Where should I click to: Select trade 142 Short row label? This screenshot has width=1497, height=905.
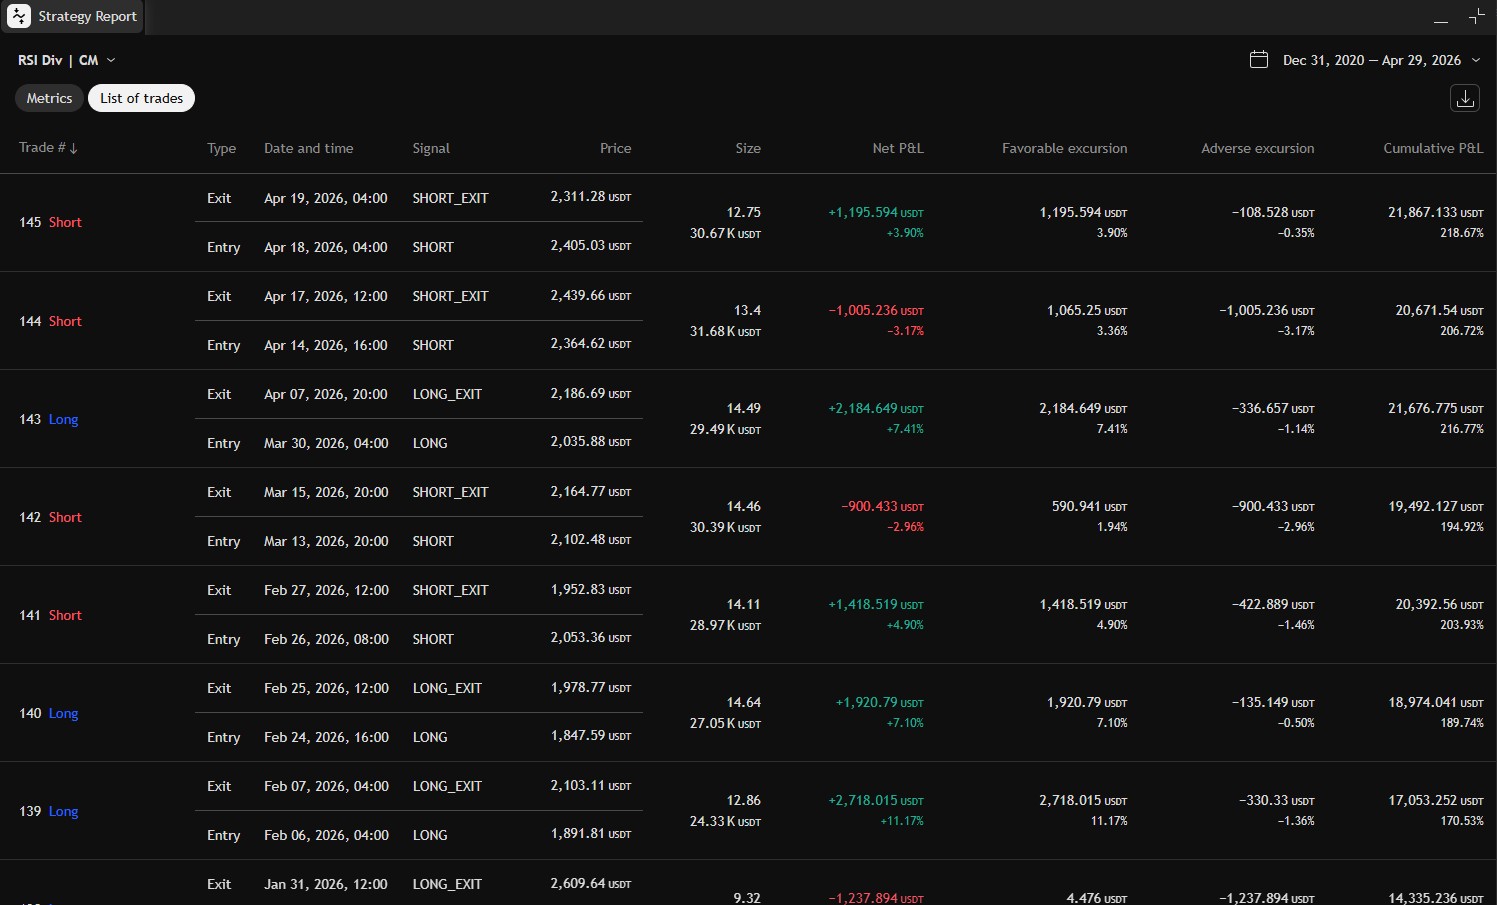tap(50, 517)
